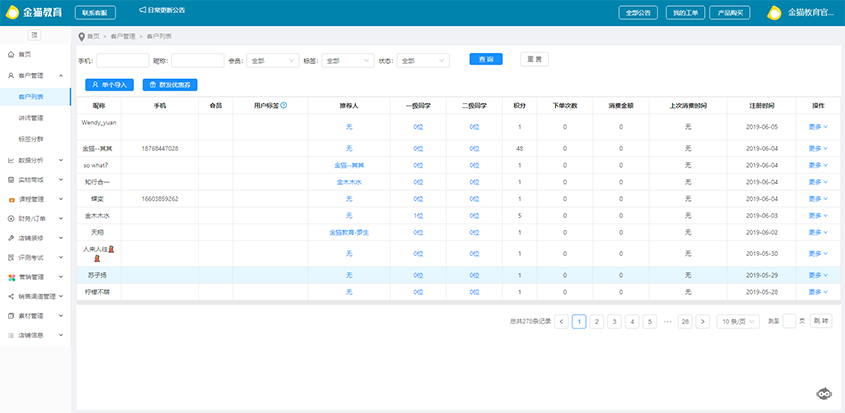Click the blue 查询 button

coord(486,59)
